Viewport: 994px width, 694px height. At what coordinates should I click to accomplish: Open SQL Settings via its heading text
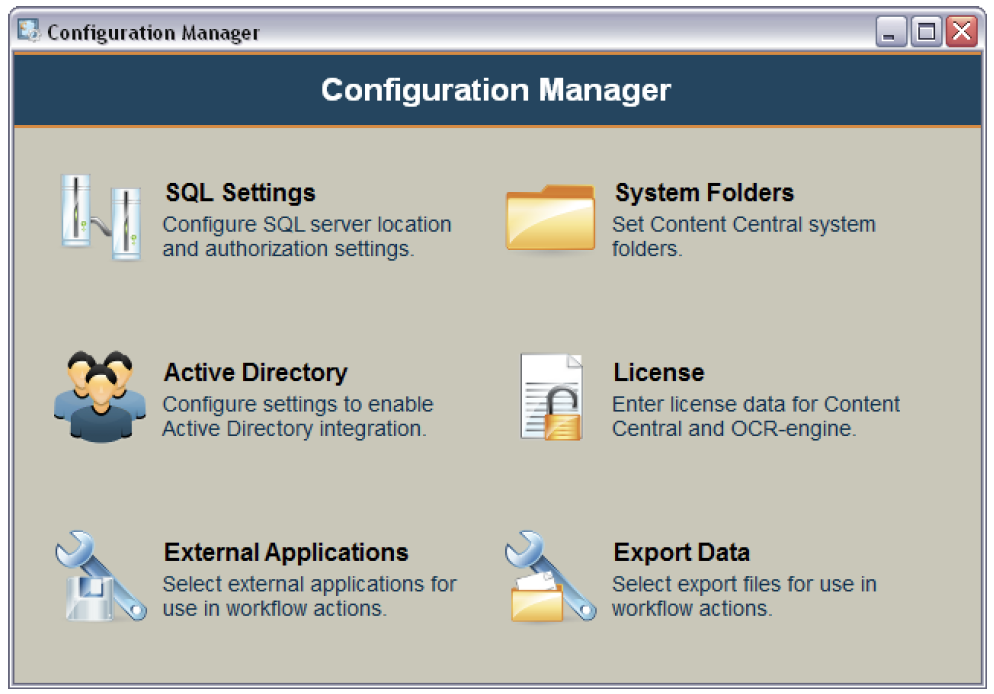pyautogui.click(x=240, y=193)
